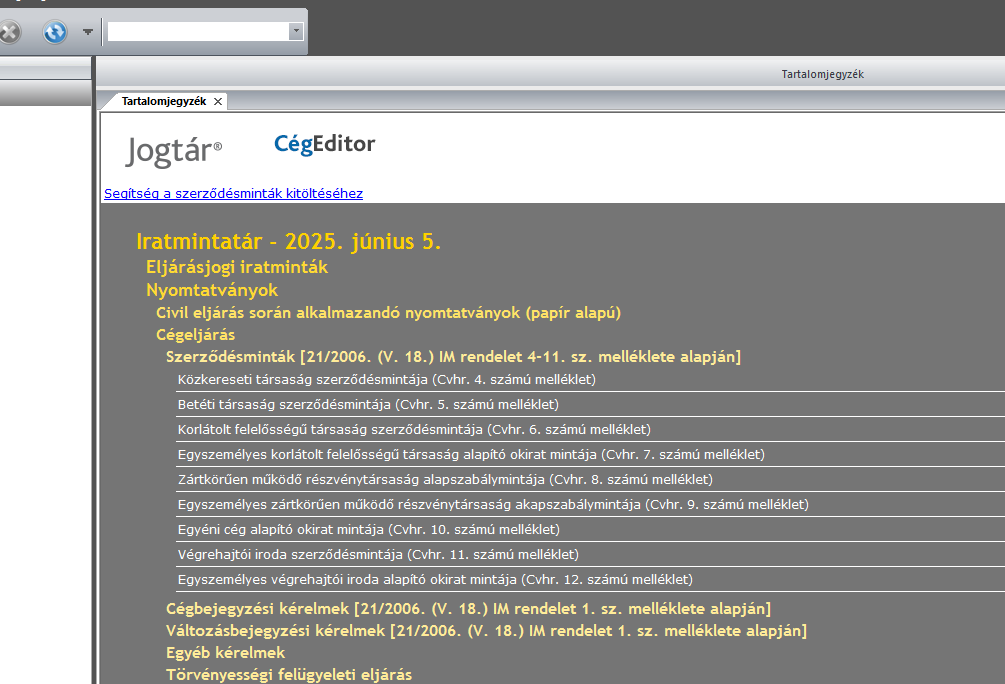Click the Jogtár logo
Image resolution: width=1005 pixels, height=684 pixels.
[x=173, y=151]
